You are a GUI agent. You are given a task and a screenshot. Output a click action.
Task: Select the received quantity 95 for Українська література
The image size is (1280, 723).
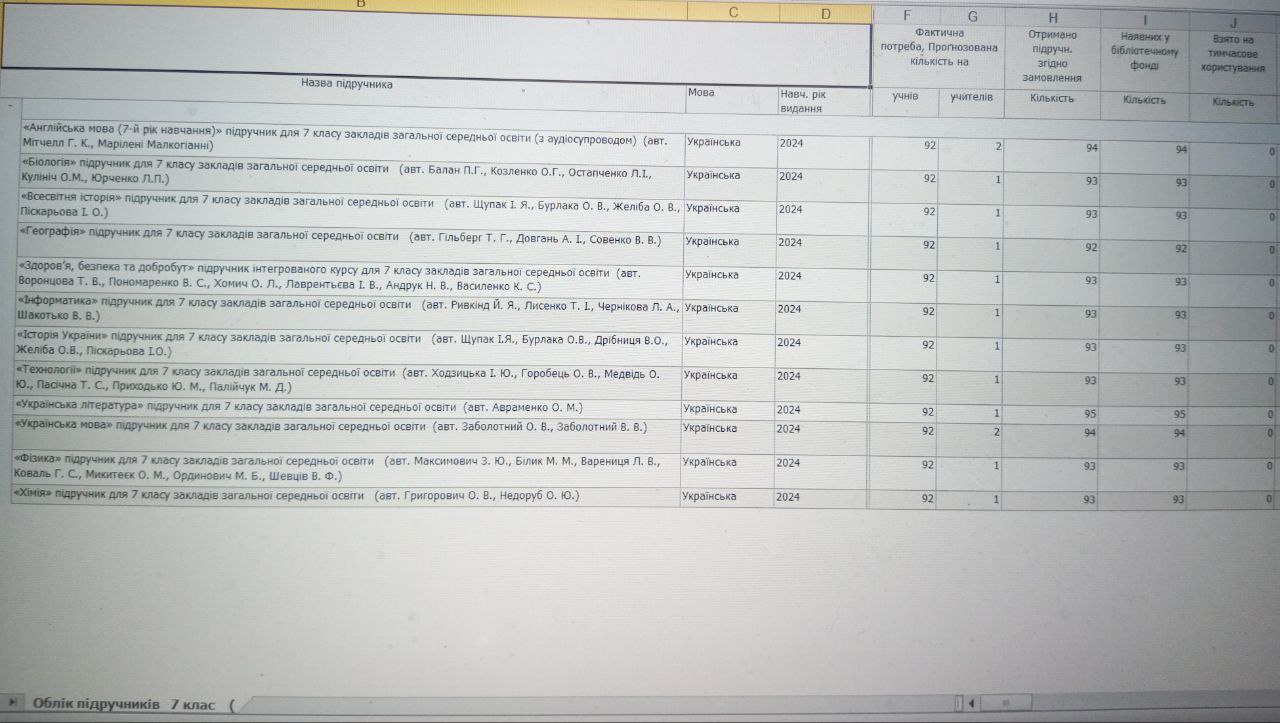(1052, 413)
